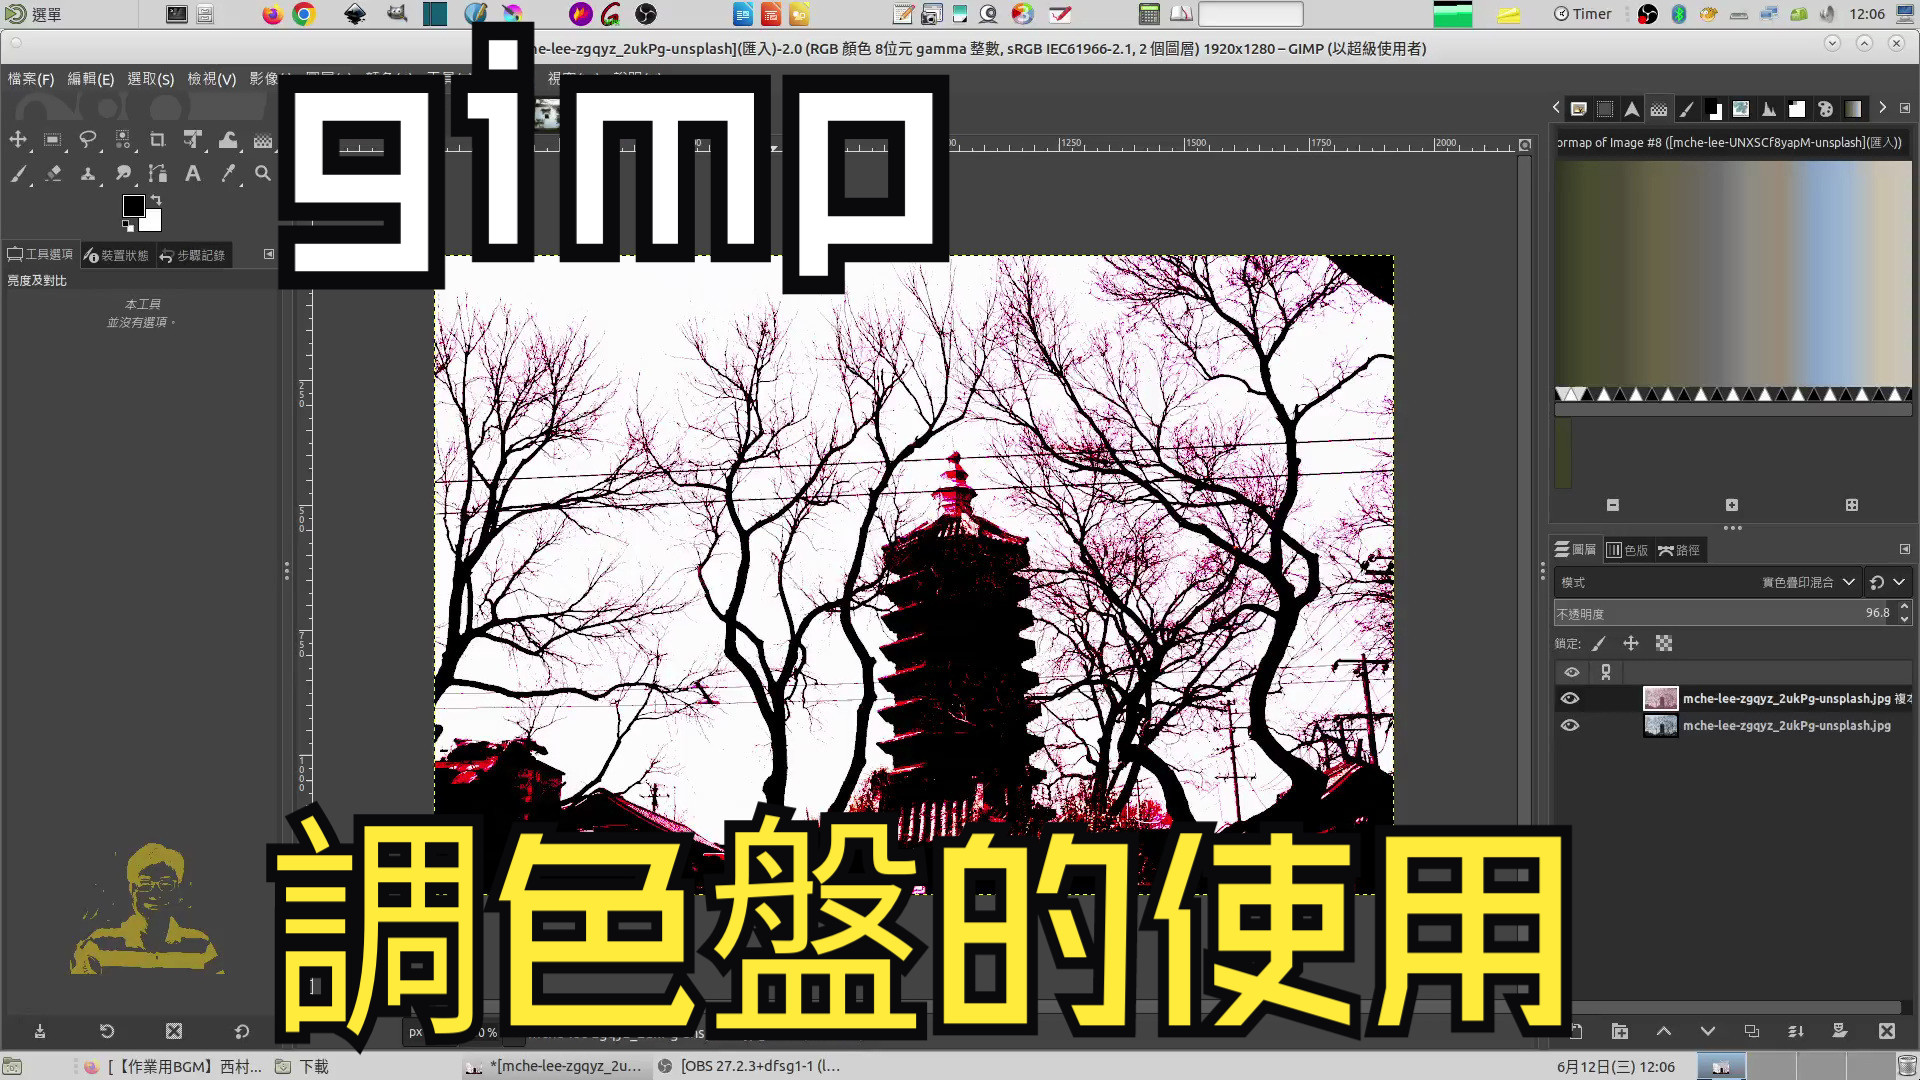Open the 檢視(V) menu
Viewport: 1920px width, 1080px height.
click(x=212, y=78)
